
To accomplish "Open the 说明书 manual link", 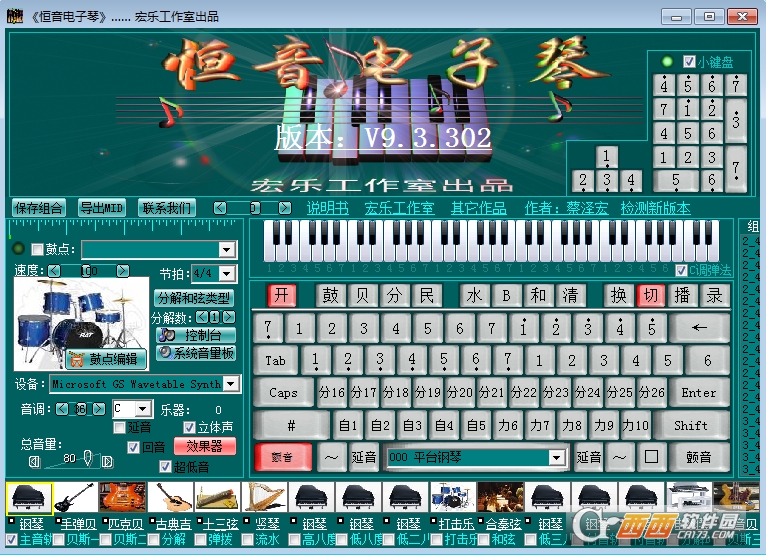I will point(328,208).
